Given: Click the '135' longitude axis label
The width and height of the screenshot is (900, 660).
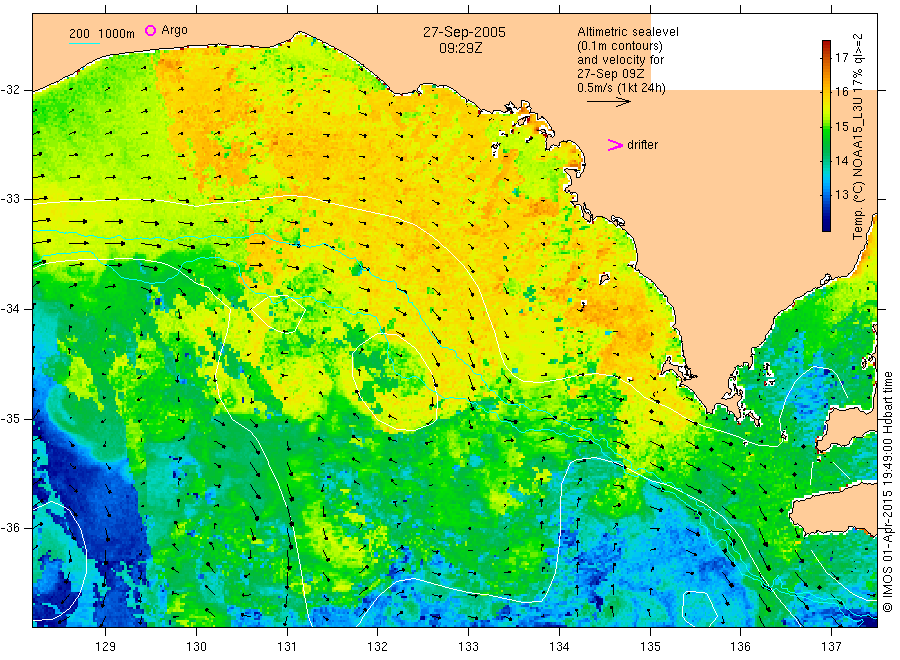Looking at the screenshot, I should point(650,647).
